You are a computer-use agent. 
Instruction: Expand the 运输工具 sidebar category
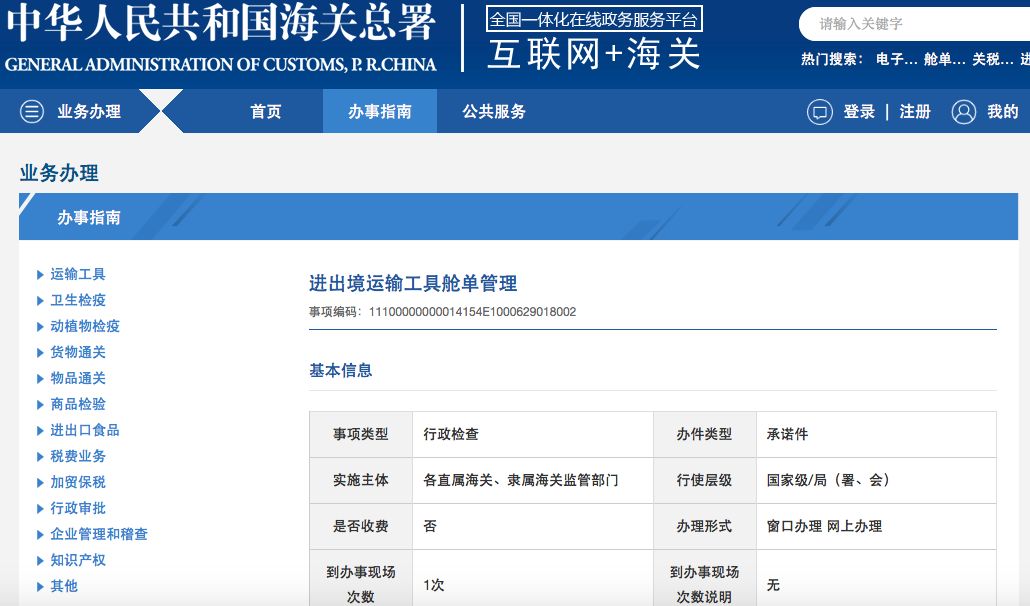[78, 274]
